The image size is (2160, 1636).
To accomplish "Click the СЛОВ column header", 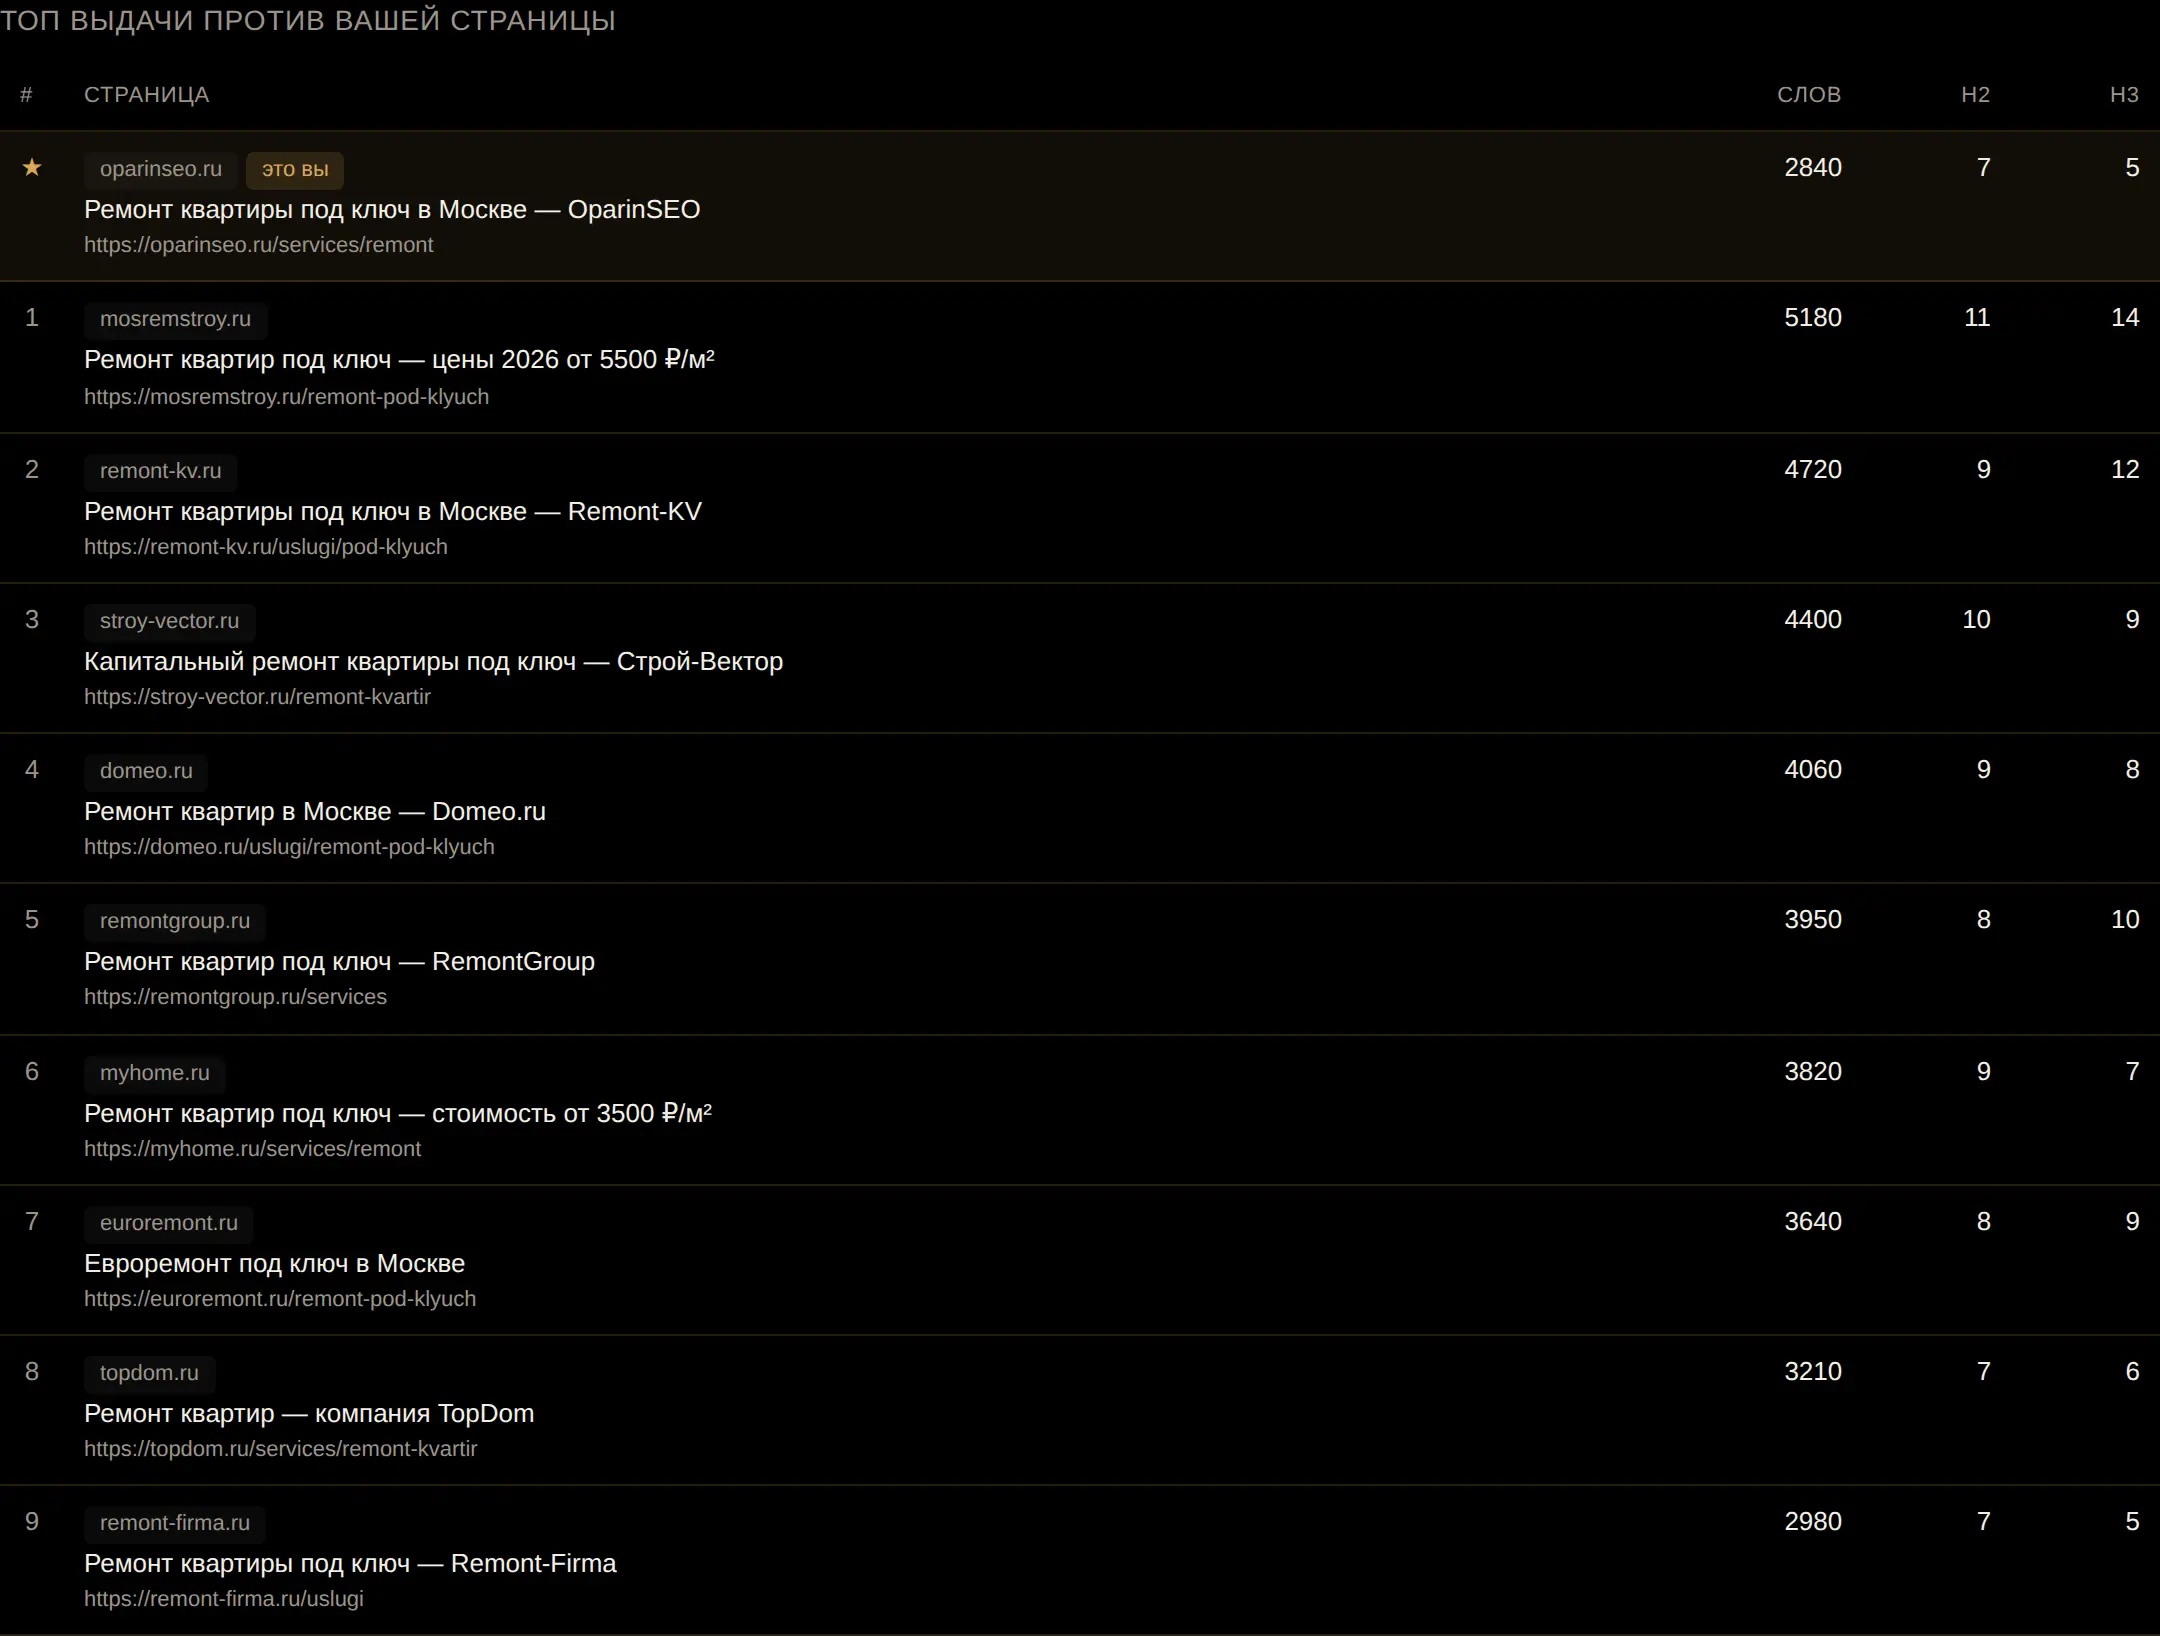I will point(1809,95).
